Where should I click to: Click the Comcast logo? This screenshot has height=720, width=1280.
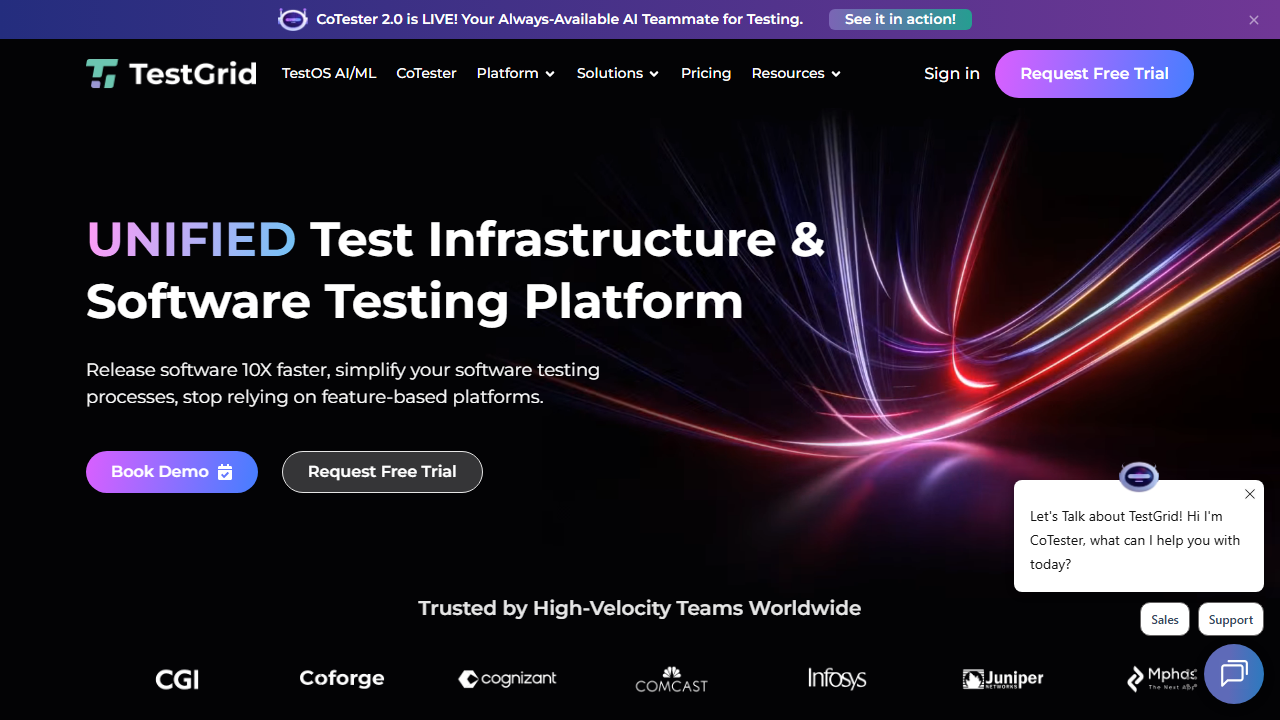tap(672, 680)
